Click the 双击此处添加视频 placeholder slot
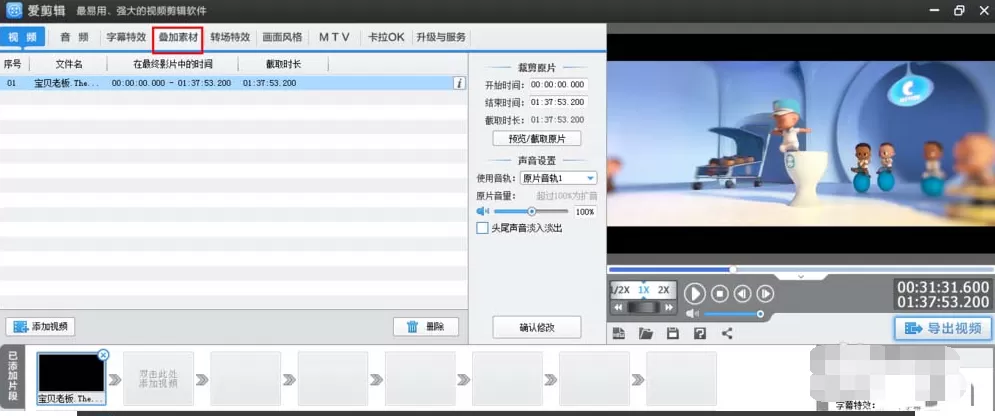Screen dimensions: 995x416 158,379
